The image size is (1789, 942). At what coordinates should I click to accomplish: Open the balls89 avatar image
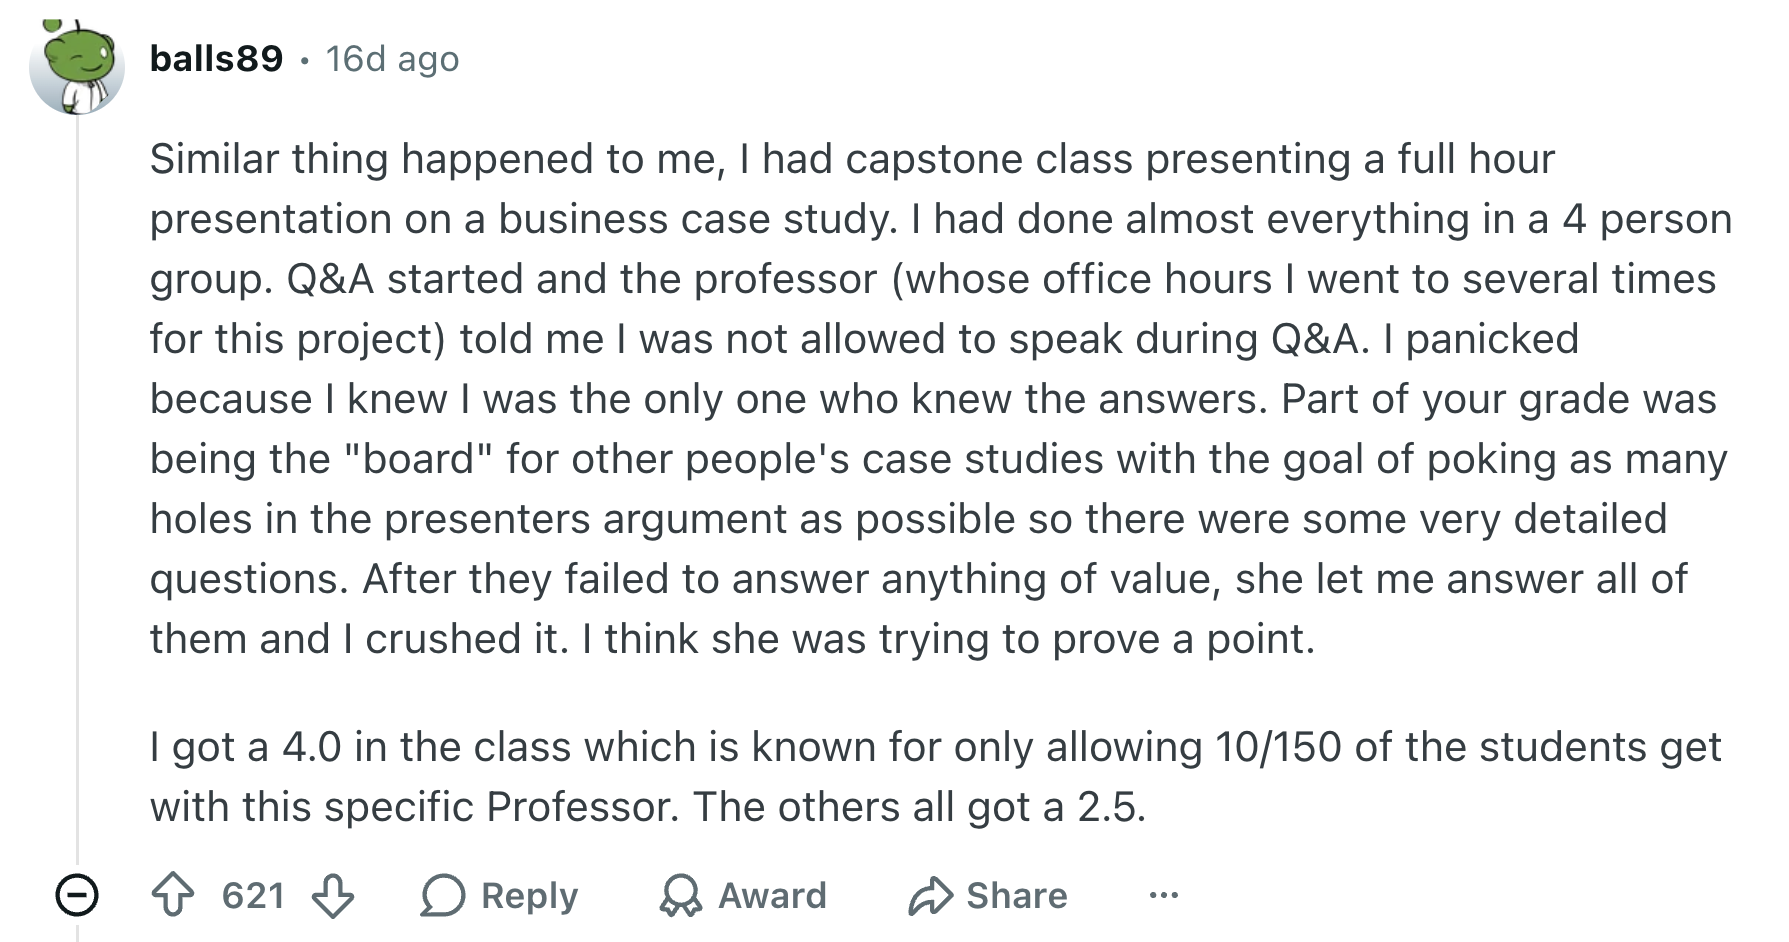coord(77,66)
